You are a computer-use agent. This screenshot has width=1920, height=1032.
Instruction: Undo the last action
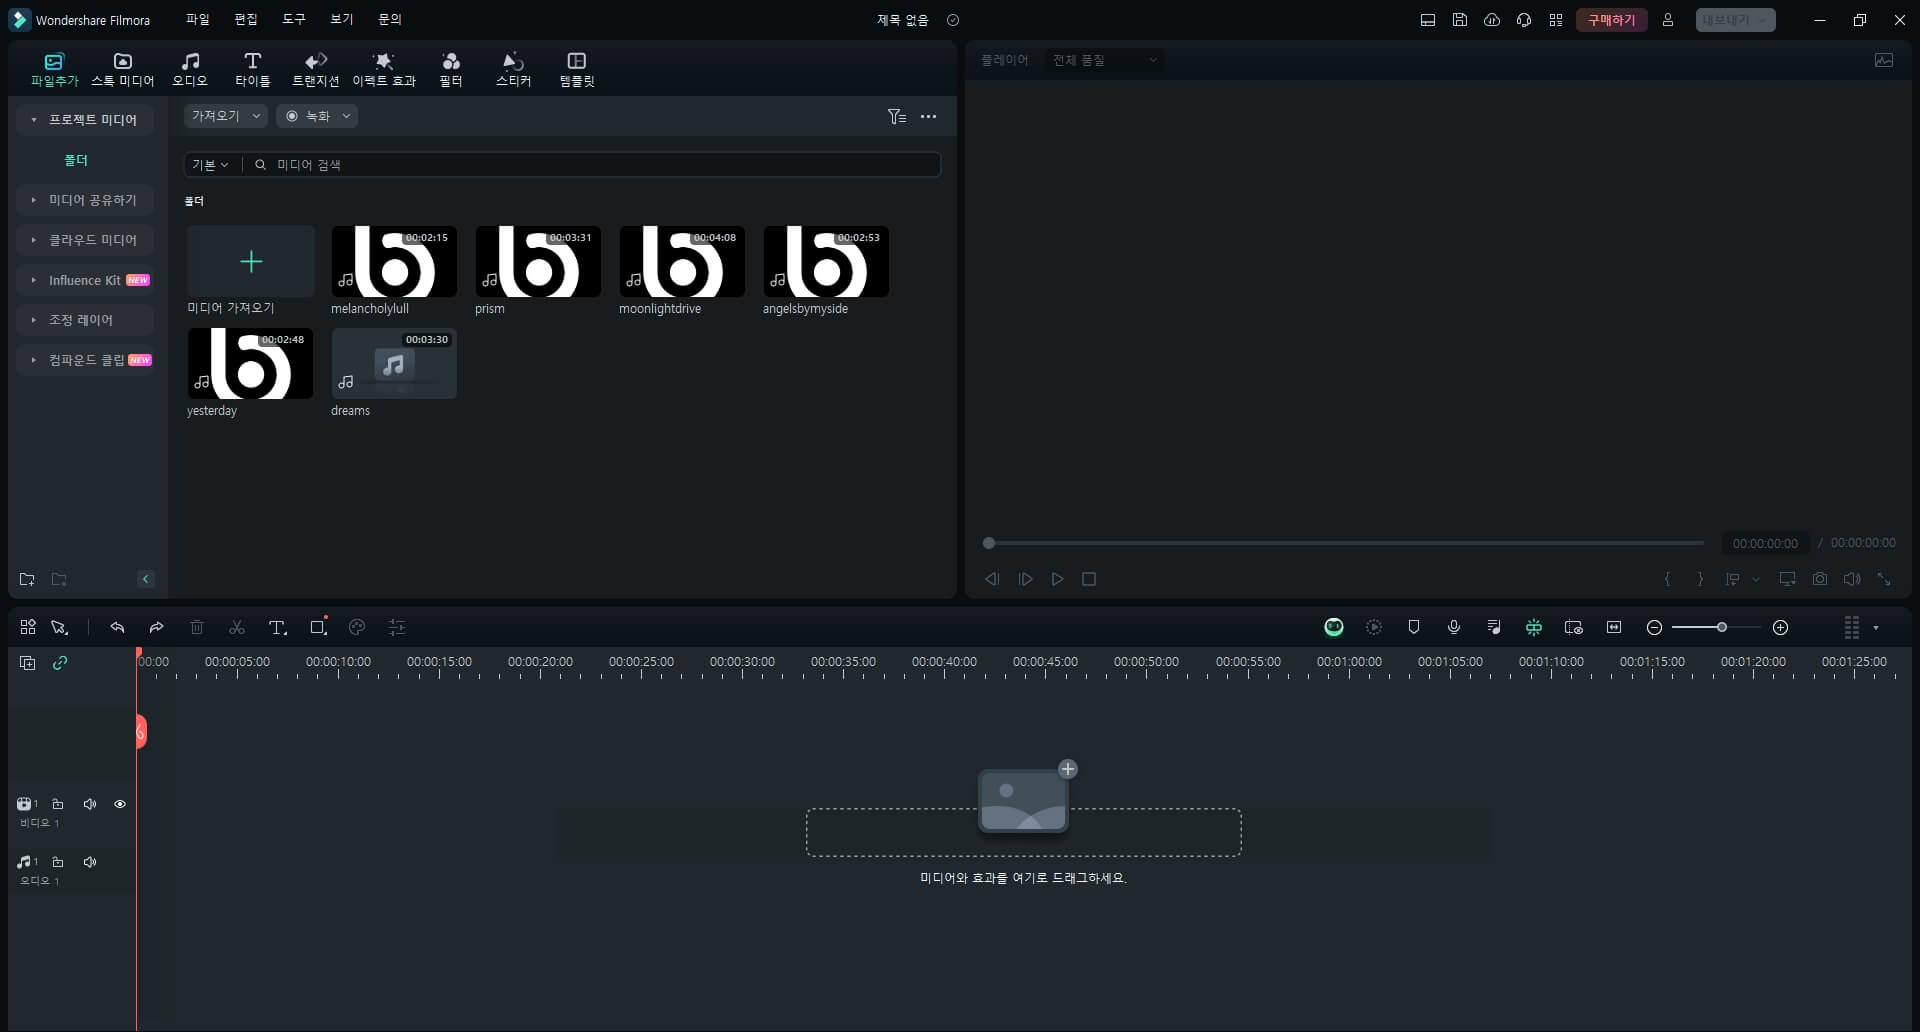pyautogui.click(x=117, y=627)
